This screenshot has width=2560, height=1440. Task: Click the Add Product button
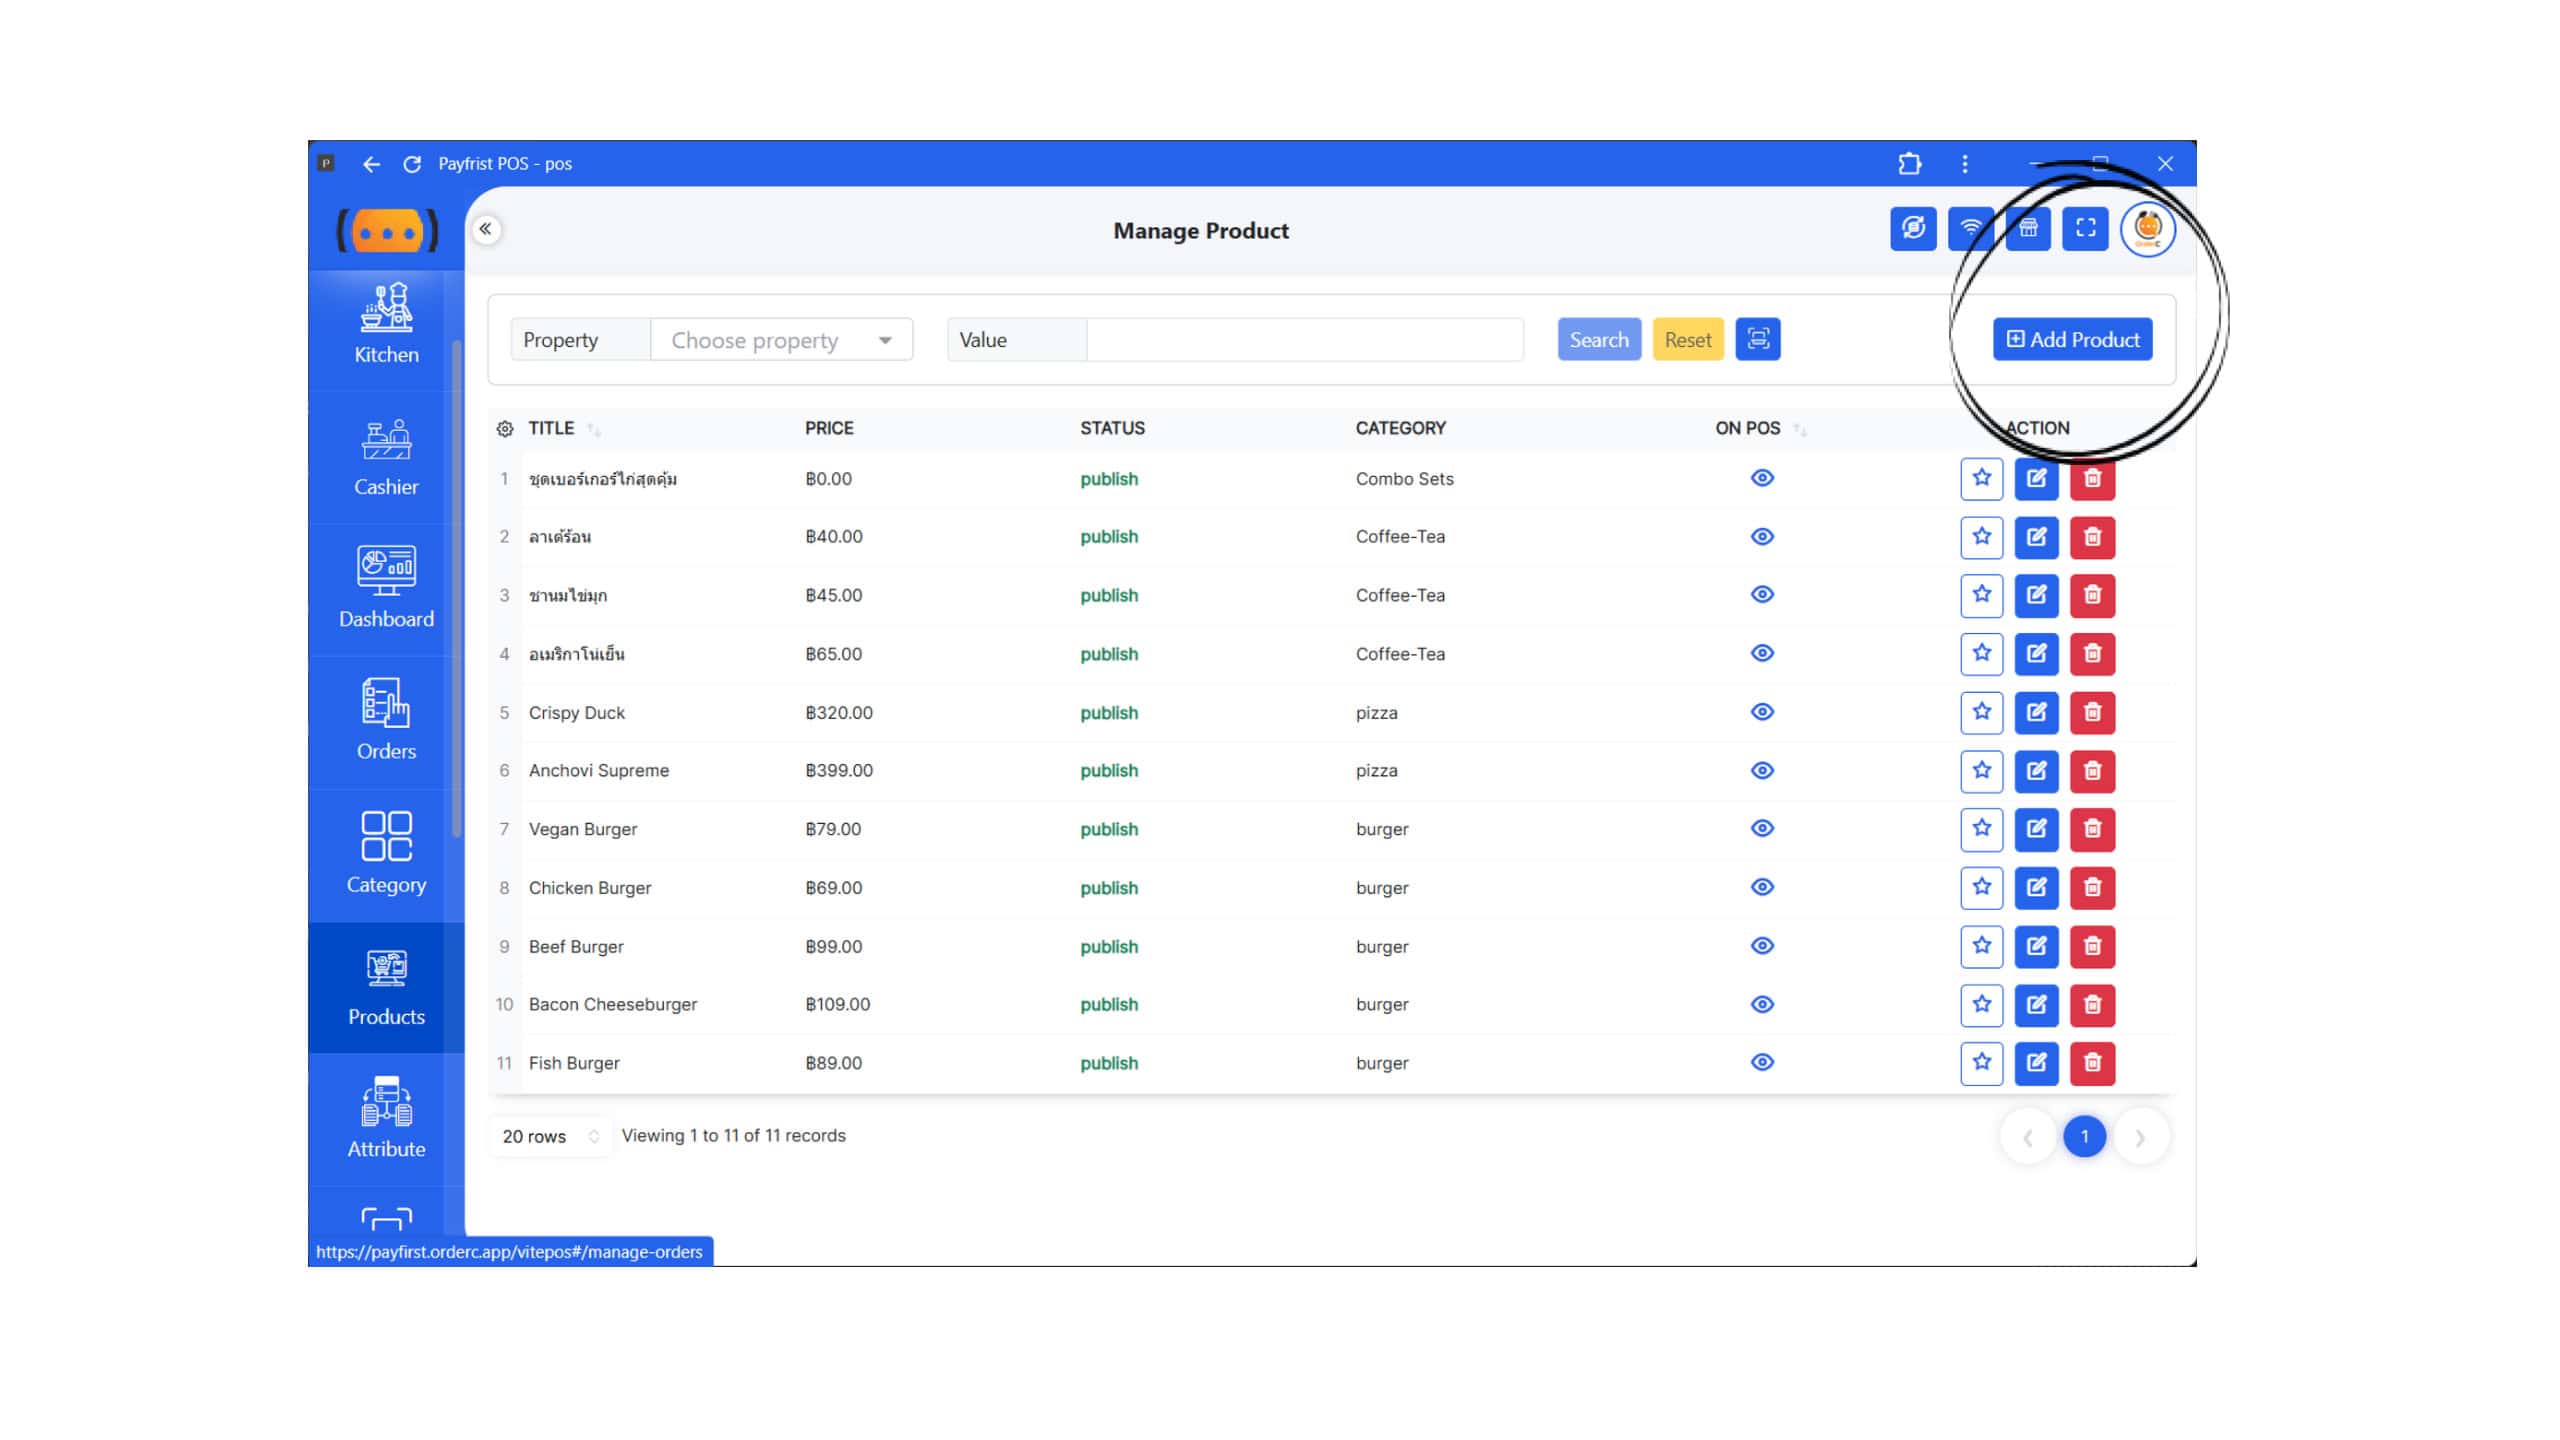click(x=2072, y=340)
